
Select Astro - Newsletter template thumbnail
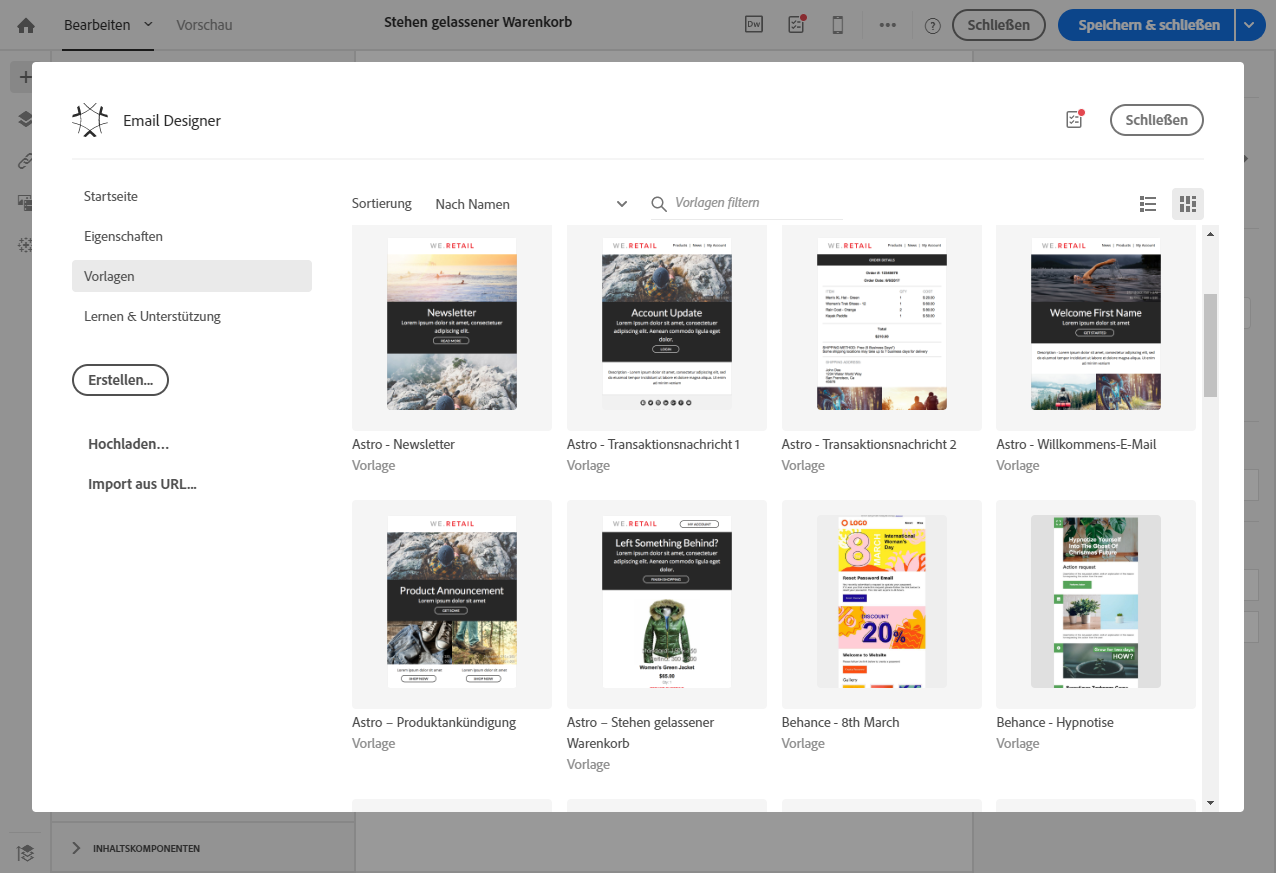(x=452, y=324)
